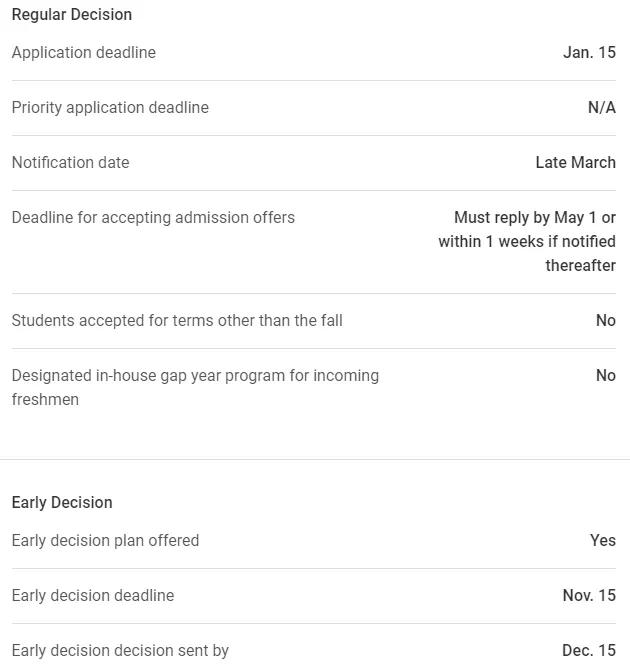The height and width of the screenshot is (670, 630).
Task: Select the Notification date label
Action: tap(71, 162)
